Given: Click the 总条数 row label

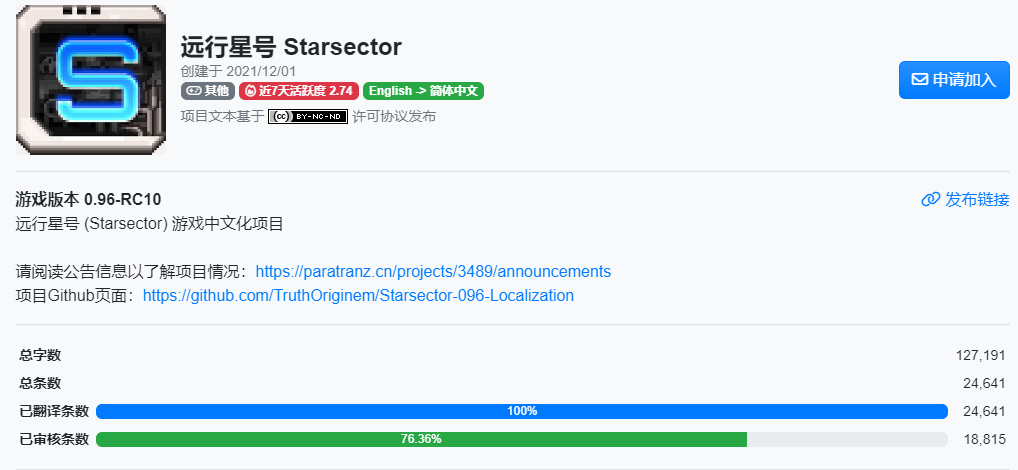Looking at the screenshot, I should (x=41, y=383).
